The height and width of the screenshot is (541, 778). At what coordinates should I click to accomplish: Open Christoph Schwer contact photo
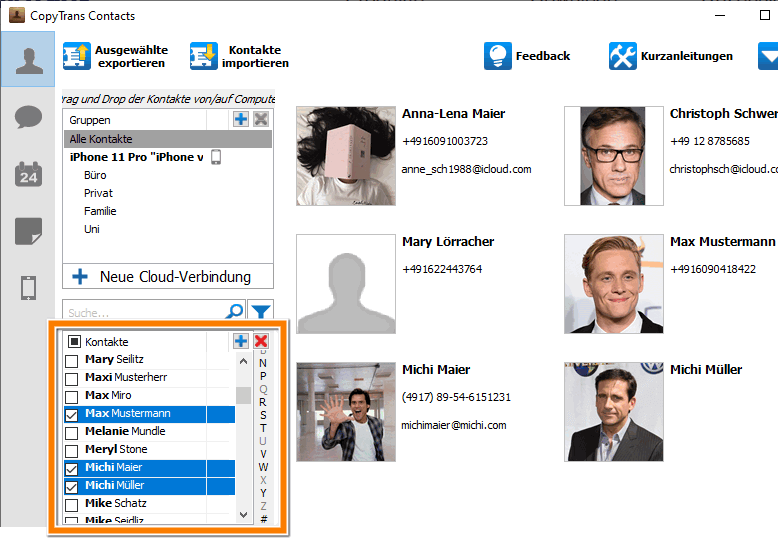(614, 156)
